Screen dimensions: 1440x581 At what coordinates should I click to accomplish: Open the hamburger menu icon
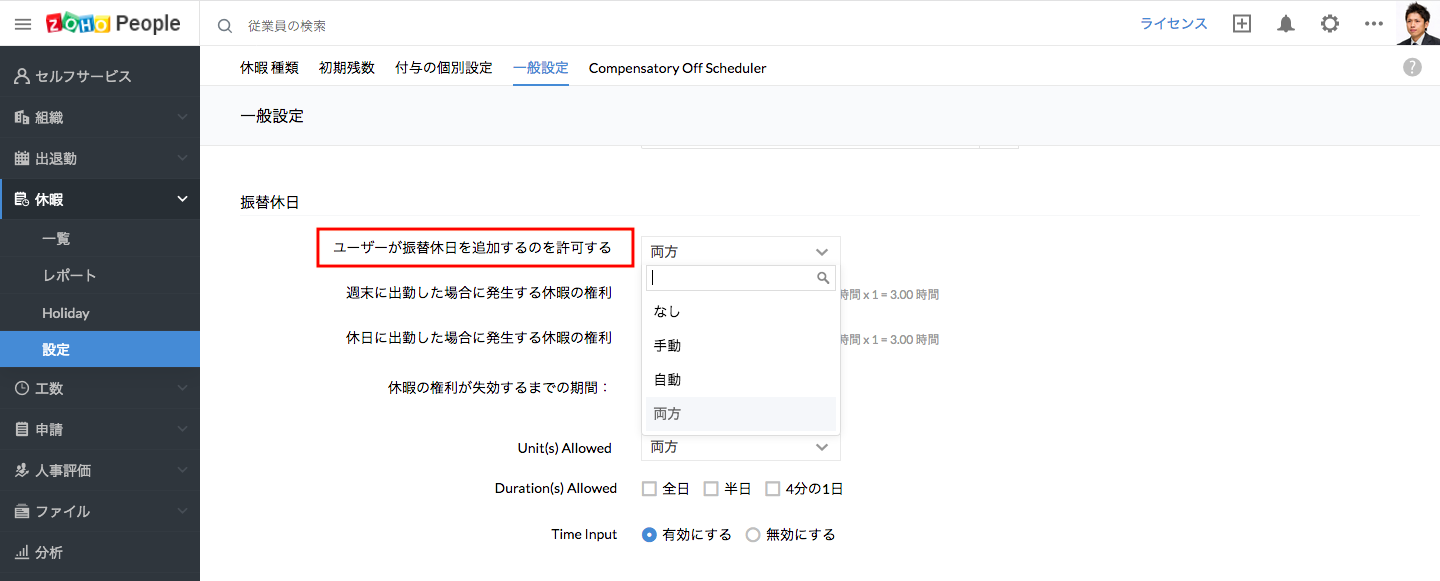pyautogui.click(x=23, y=24)
